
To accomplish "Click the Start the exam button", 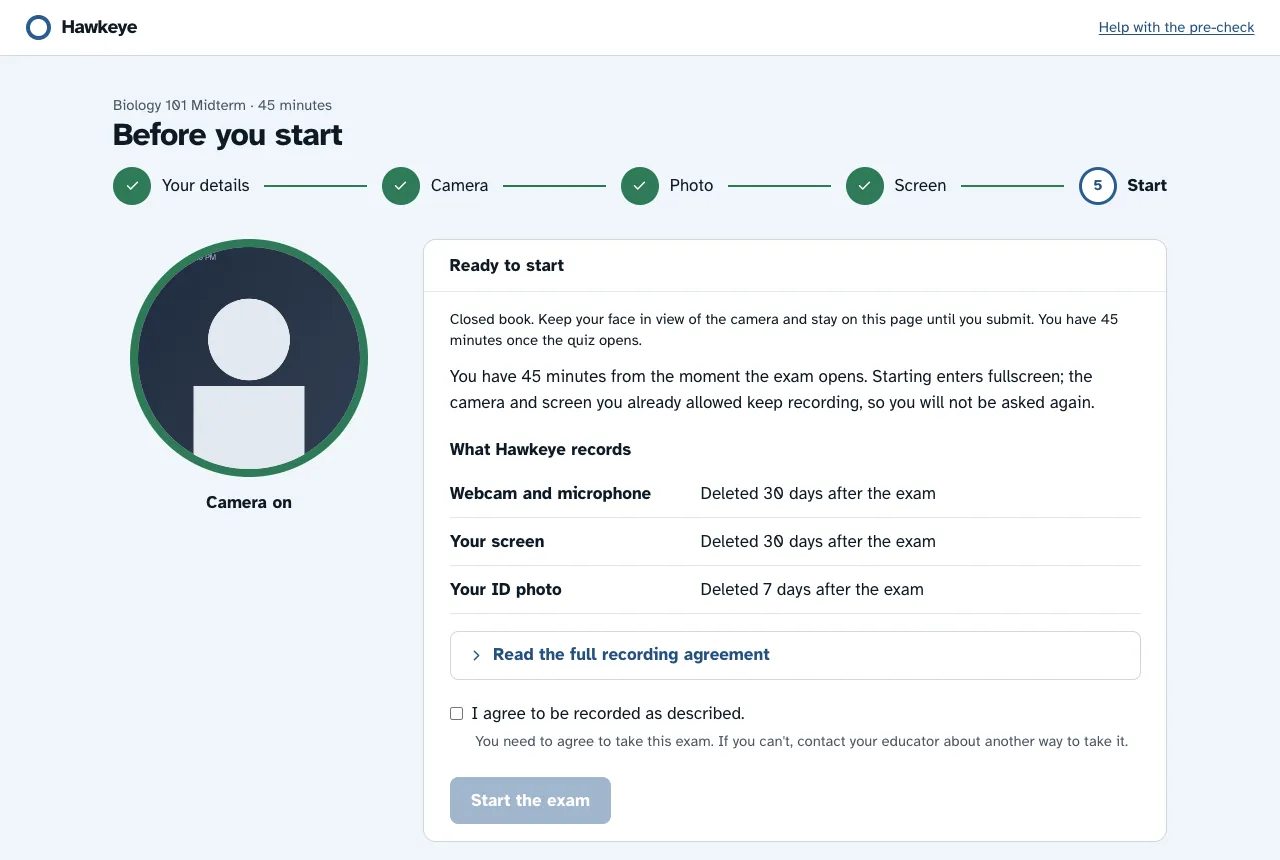I will [530, 801].
